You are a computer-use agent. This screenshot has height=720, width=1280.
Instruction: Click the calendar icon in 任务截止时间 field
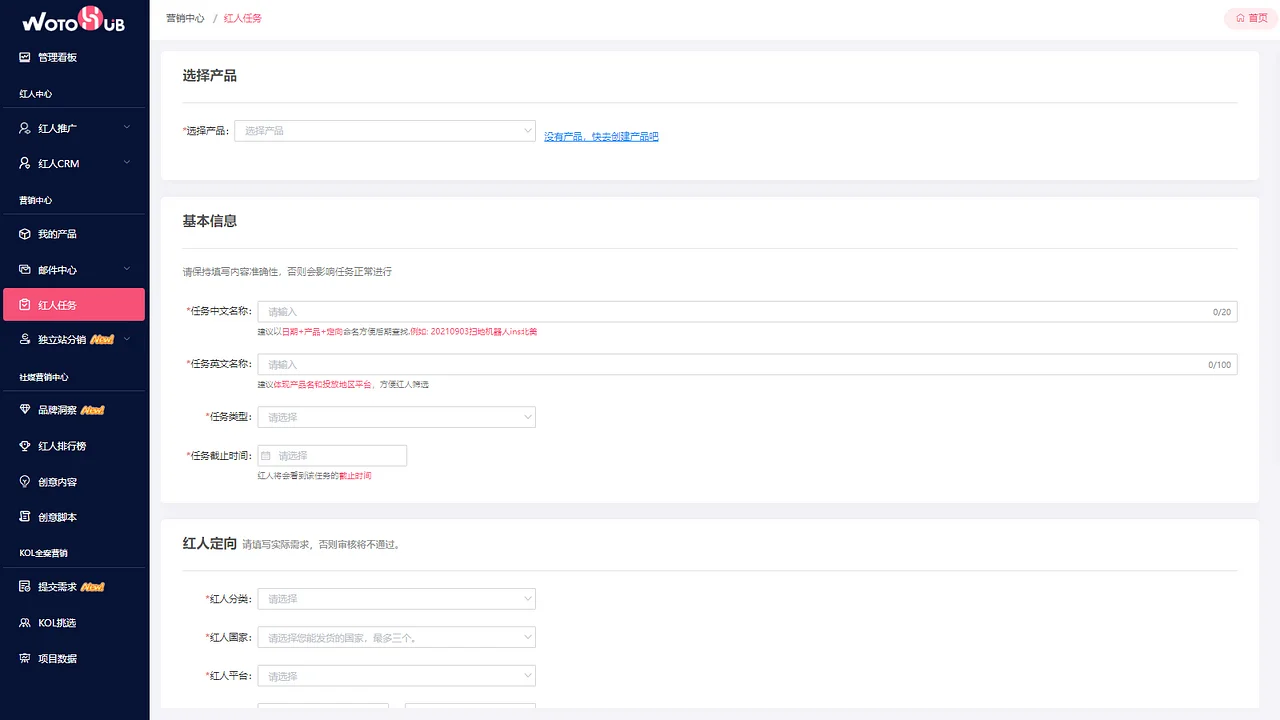pyautogui.click(x=268, y=455)
